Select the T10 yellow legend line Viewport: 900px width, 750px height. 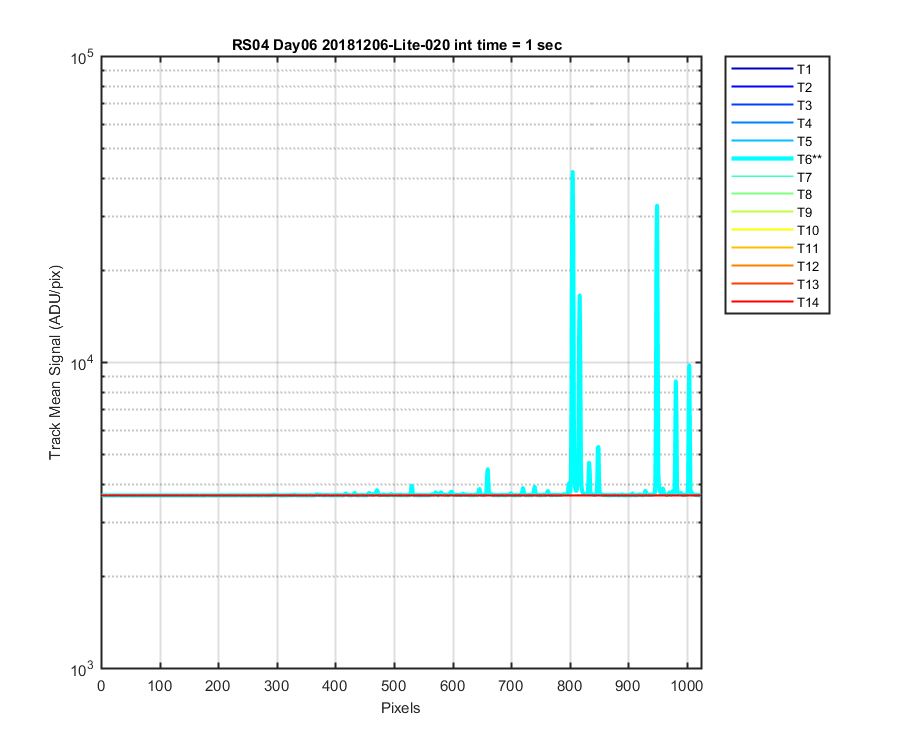(x=762, y=230)
